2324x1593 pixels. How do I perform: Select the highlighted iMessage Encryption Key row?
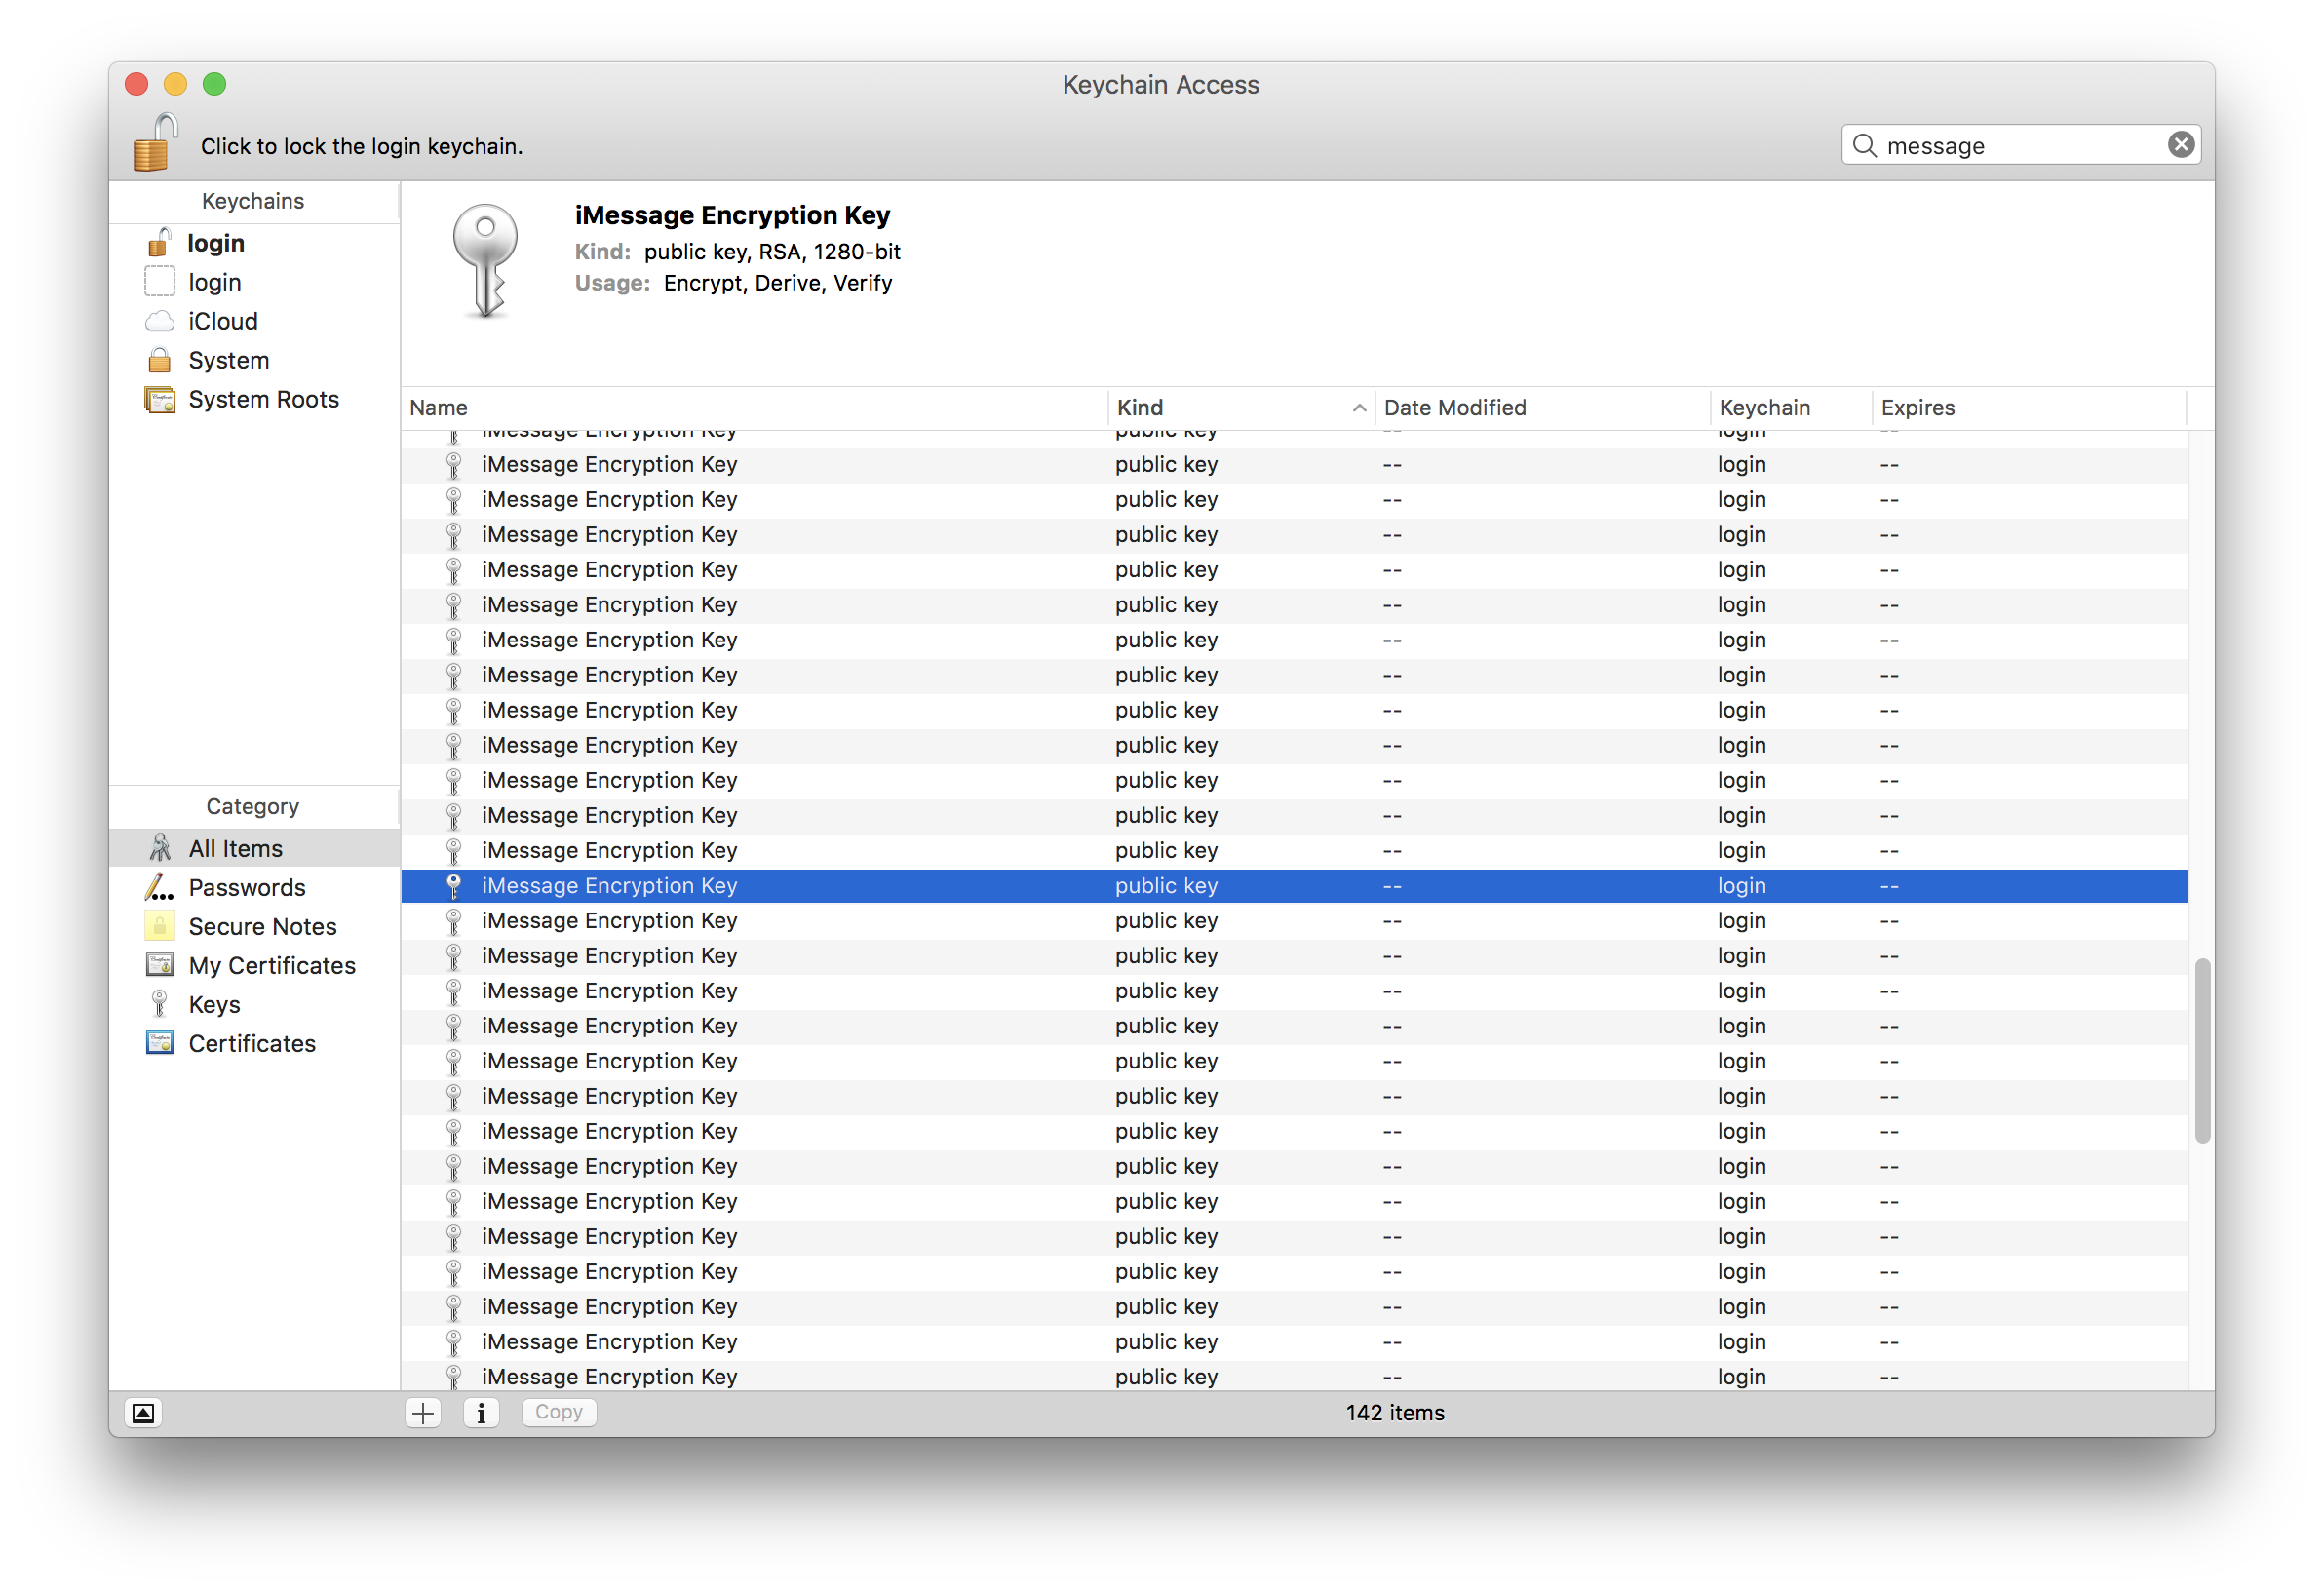pos(1294,886)
